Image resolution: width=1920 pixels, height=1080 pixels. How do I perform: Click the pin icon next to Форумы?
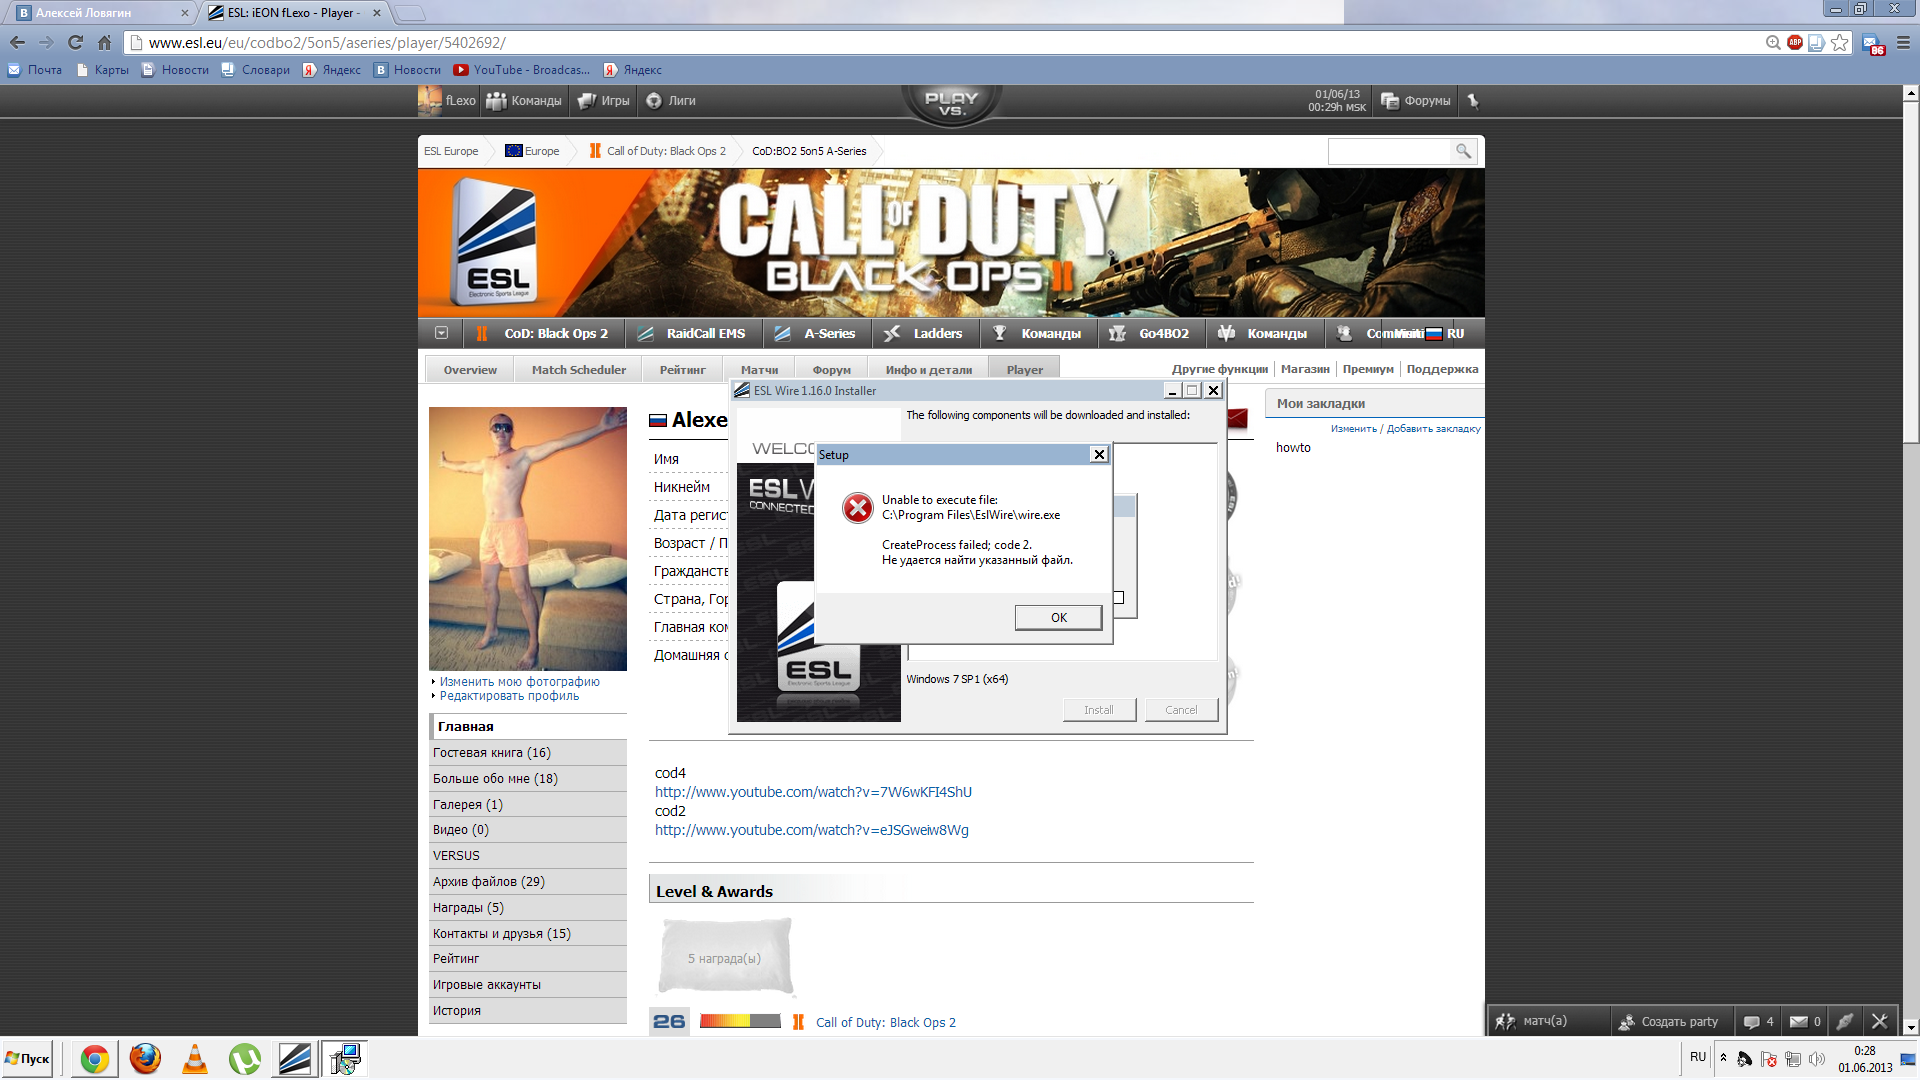tap(1472, 101)
